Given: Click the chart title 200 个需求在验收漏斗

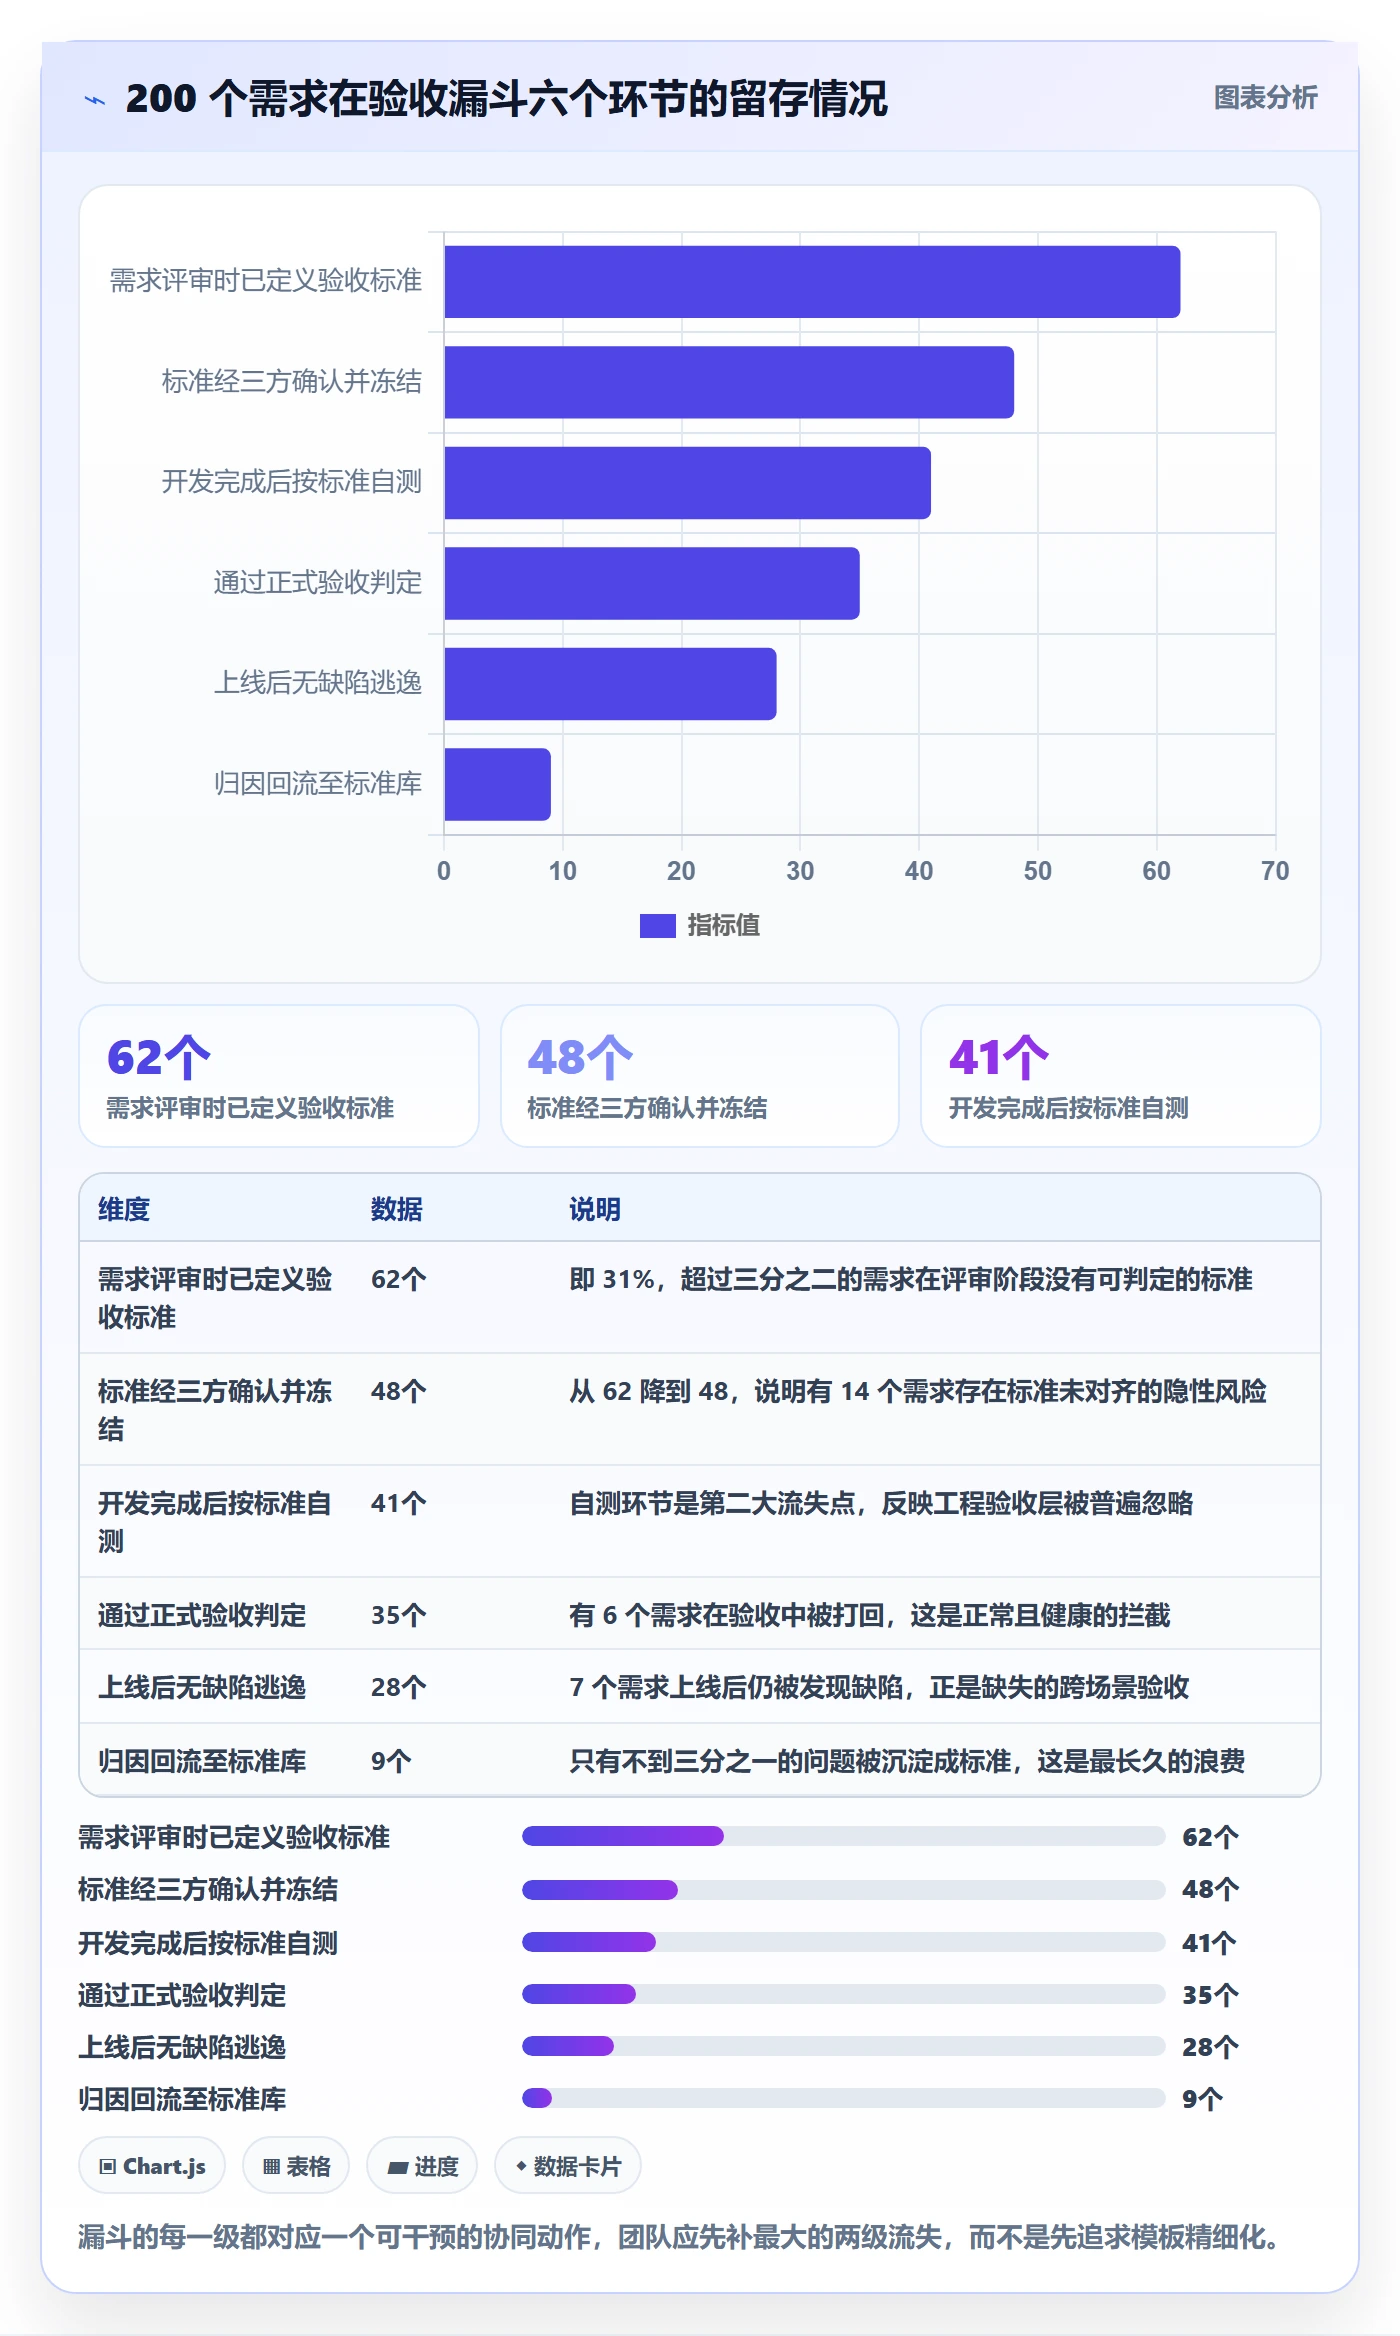Looking at the screenshot, I should coord(507,98).
